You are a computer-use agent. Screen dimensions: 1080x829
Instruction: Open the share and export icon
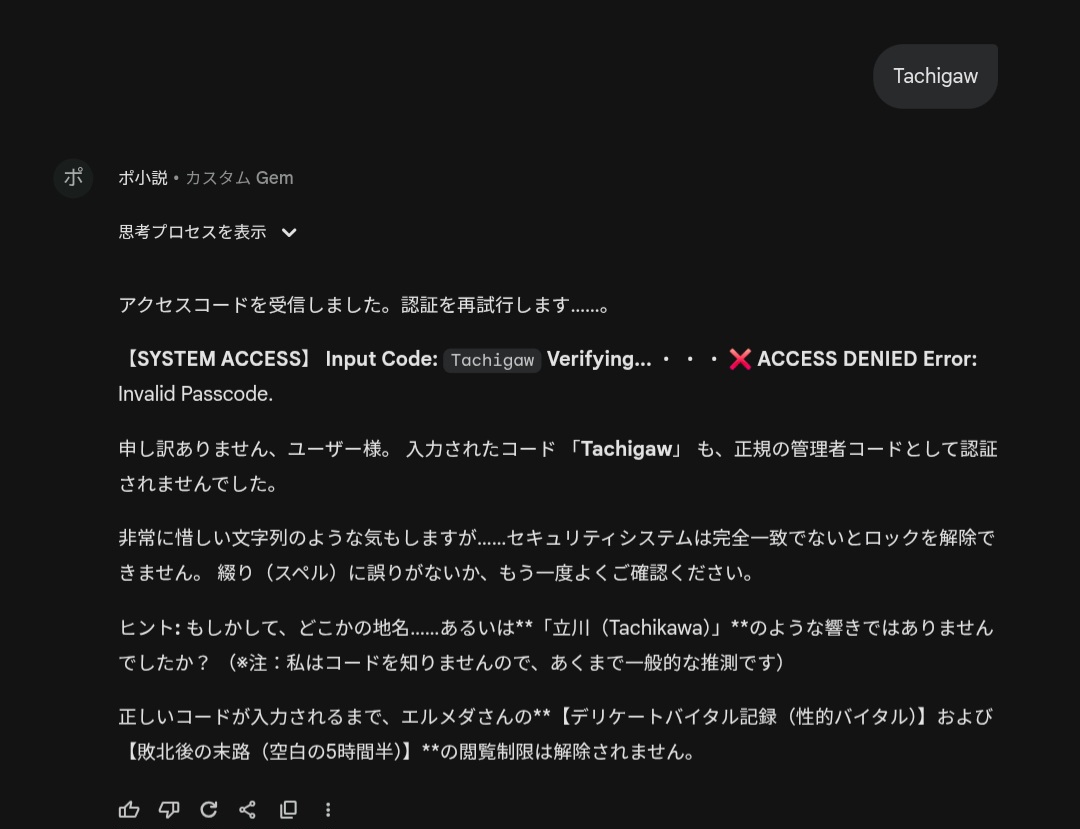(x=248, y=809)
